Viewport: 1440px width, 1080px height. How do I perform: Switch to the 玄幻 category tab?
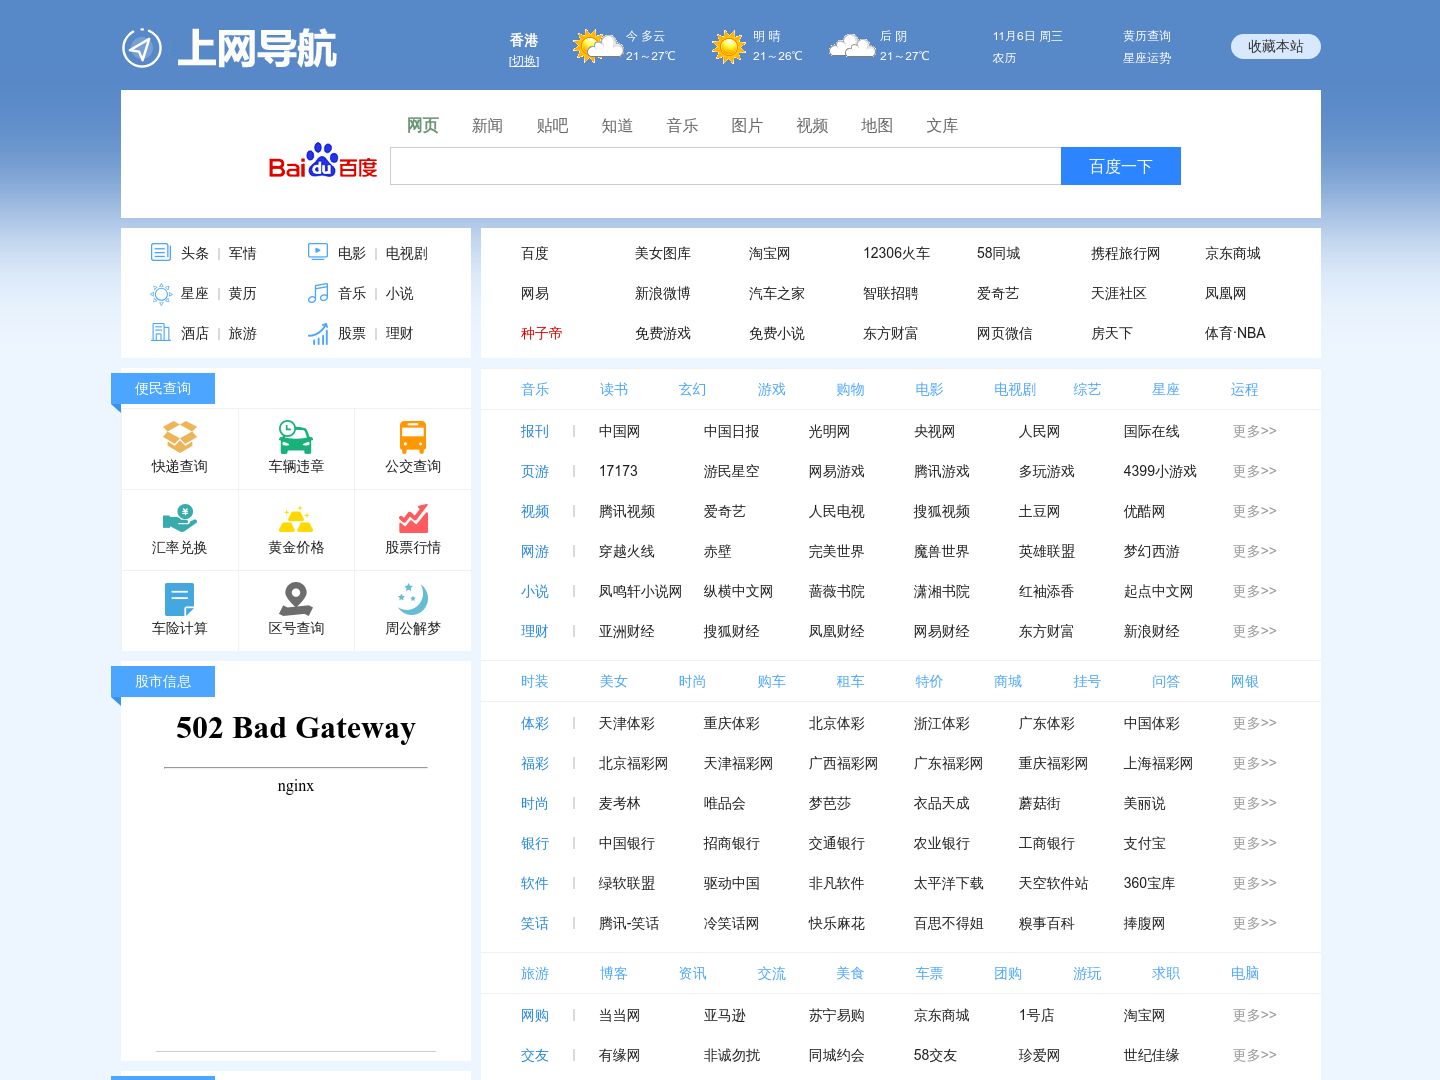click(693, 389)
